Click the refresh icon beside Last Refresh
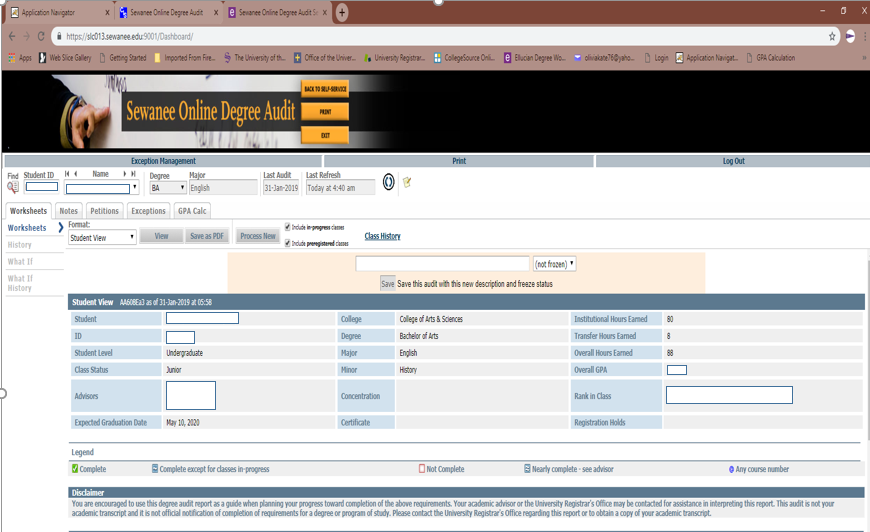 [388, 184]
